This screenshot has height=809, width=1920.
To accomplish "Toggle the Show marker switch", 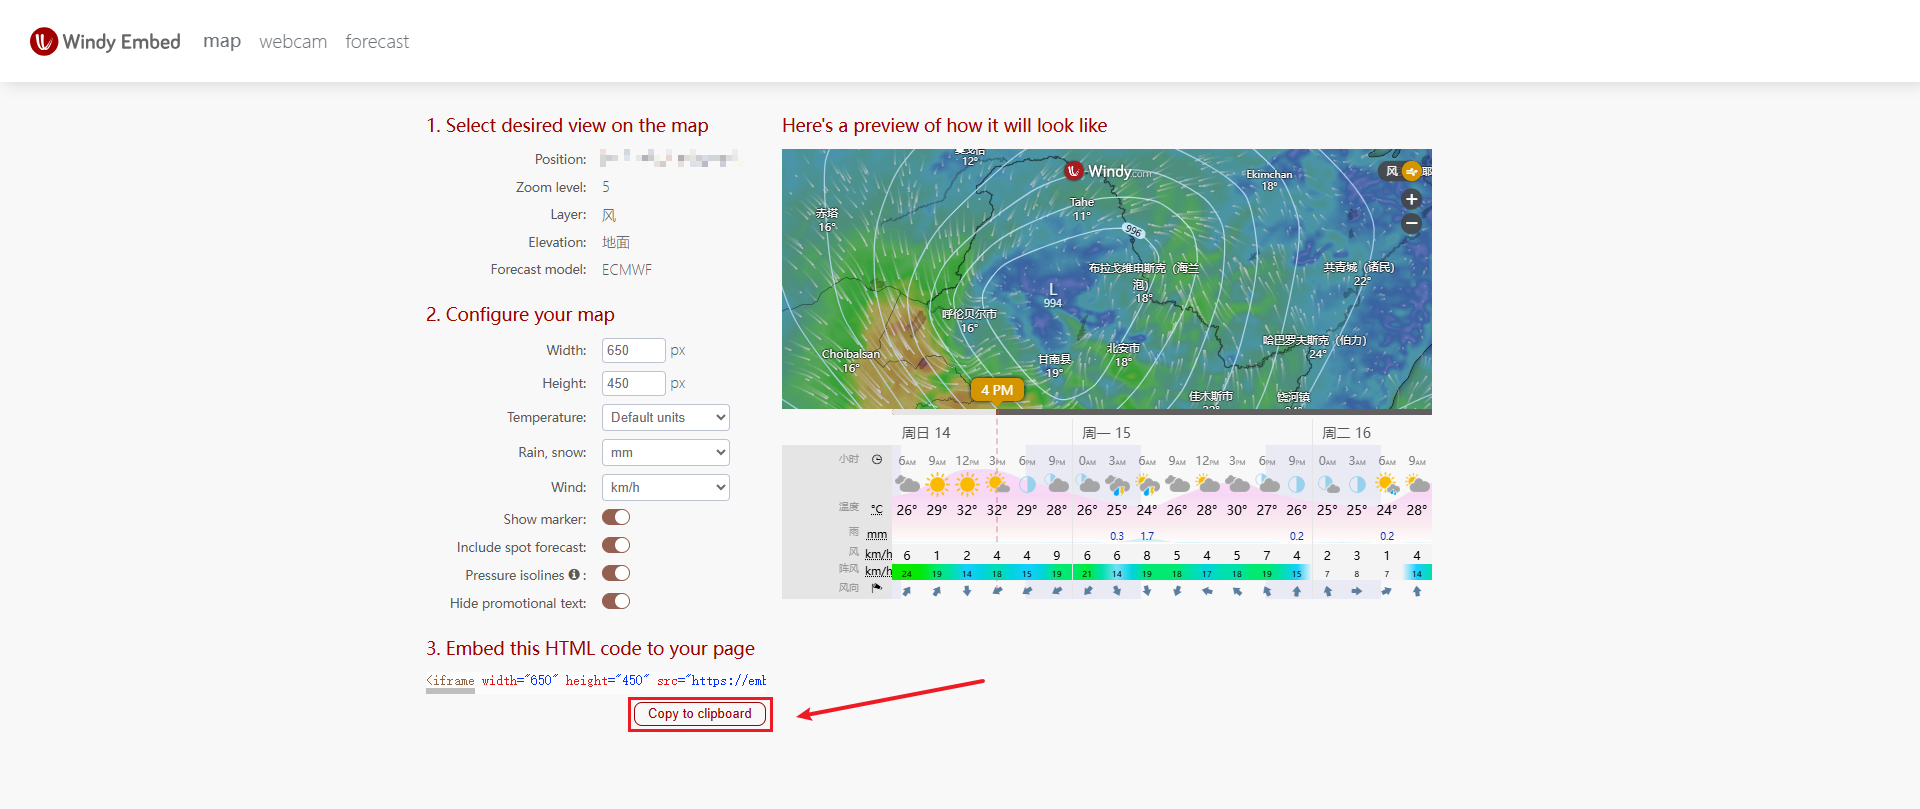I will click(616, 518).
